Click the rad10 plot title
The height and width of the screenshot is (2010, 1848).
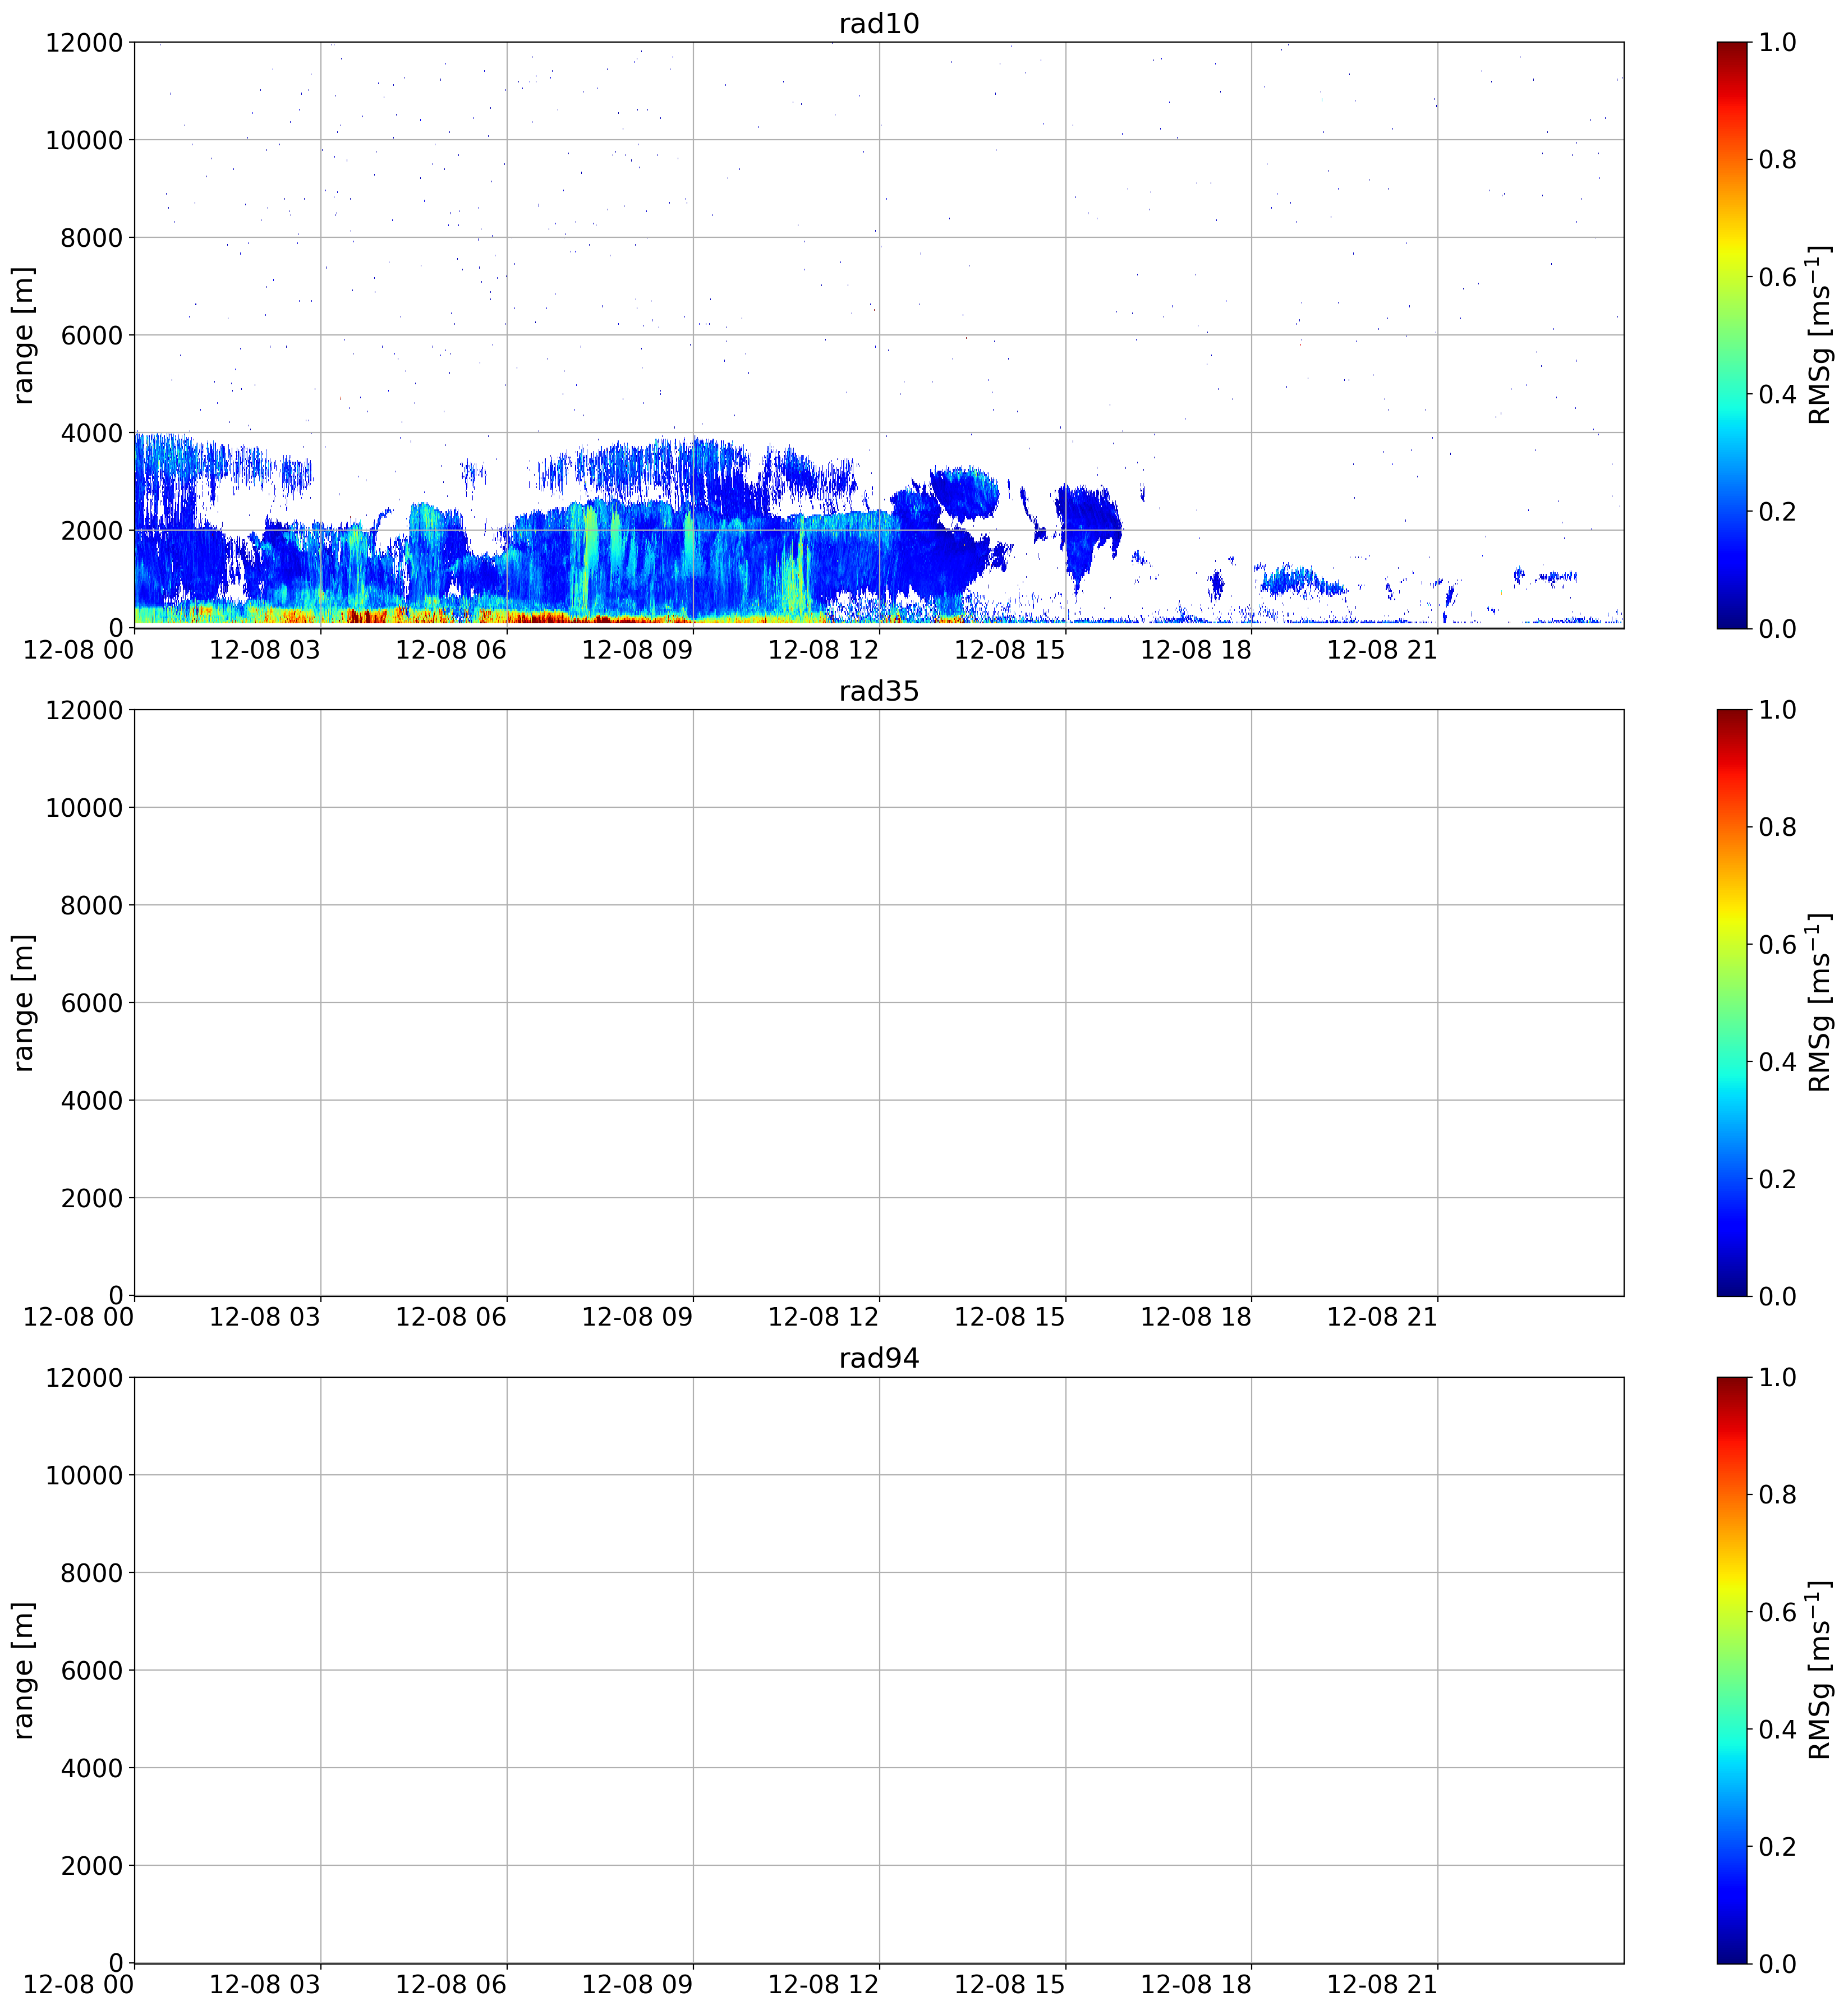point(878,24)
